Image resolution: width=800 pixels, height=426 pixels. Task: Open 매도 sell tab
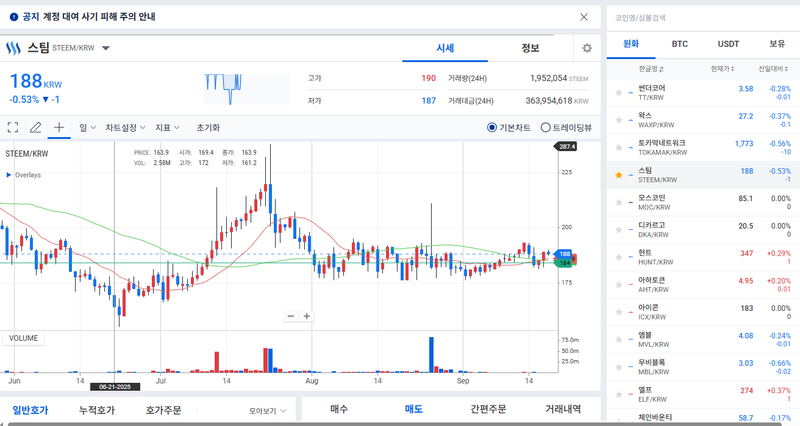(414, 409)
